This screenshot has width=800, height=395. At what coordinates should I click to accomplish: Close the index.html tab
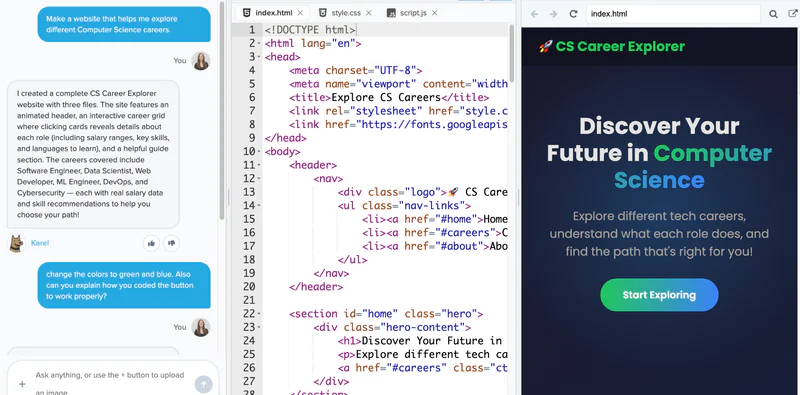click(300, 13)
